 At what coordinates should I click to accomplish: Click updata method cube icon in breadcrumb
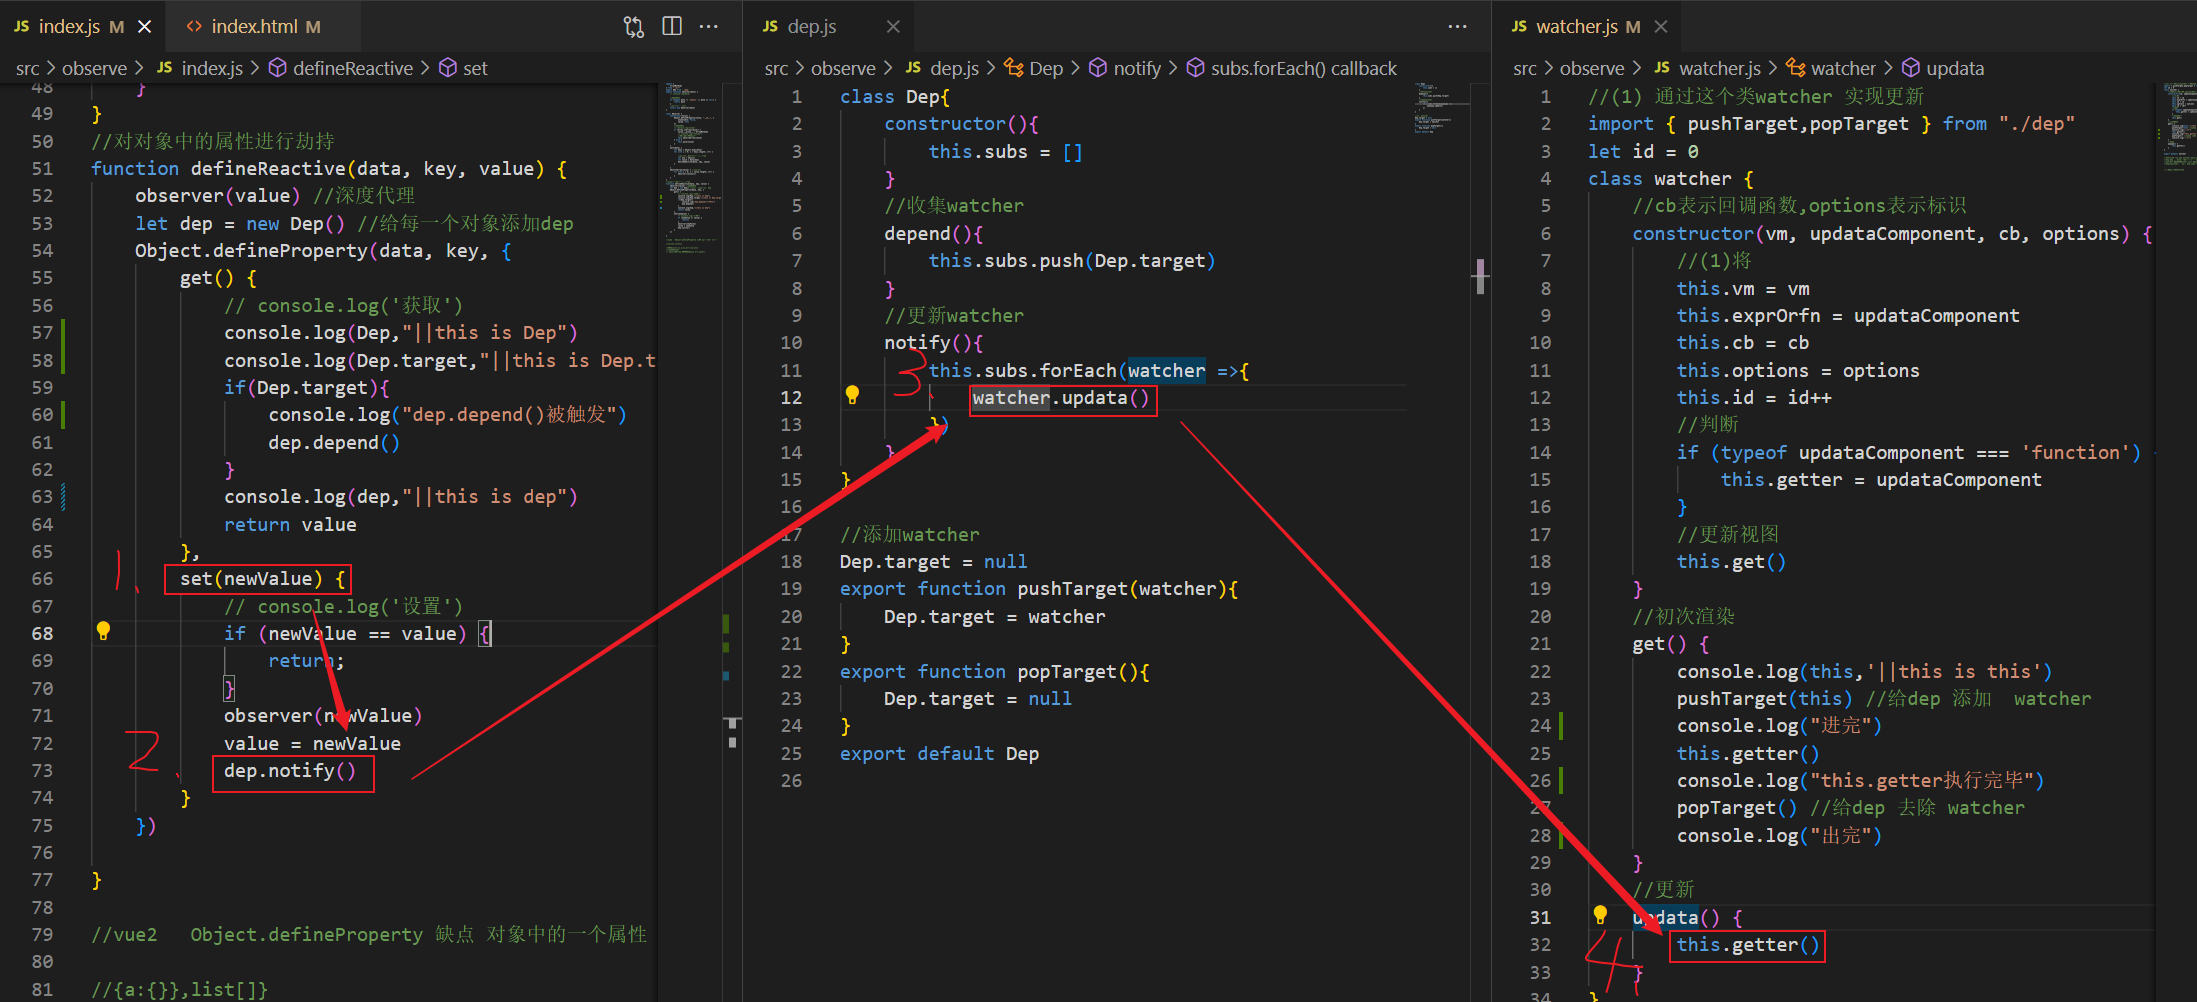point(1911,68)
